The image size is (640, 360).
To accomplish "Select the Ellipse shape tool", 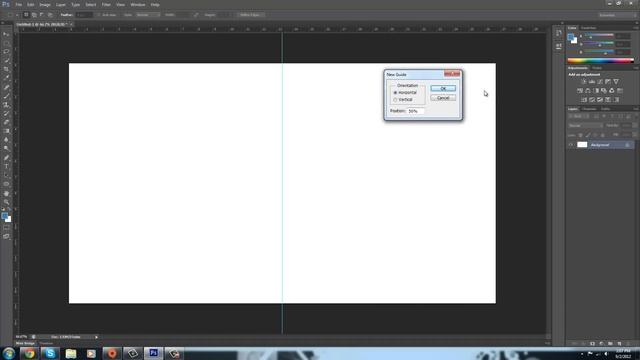I will click(6, 184).
